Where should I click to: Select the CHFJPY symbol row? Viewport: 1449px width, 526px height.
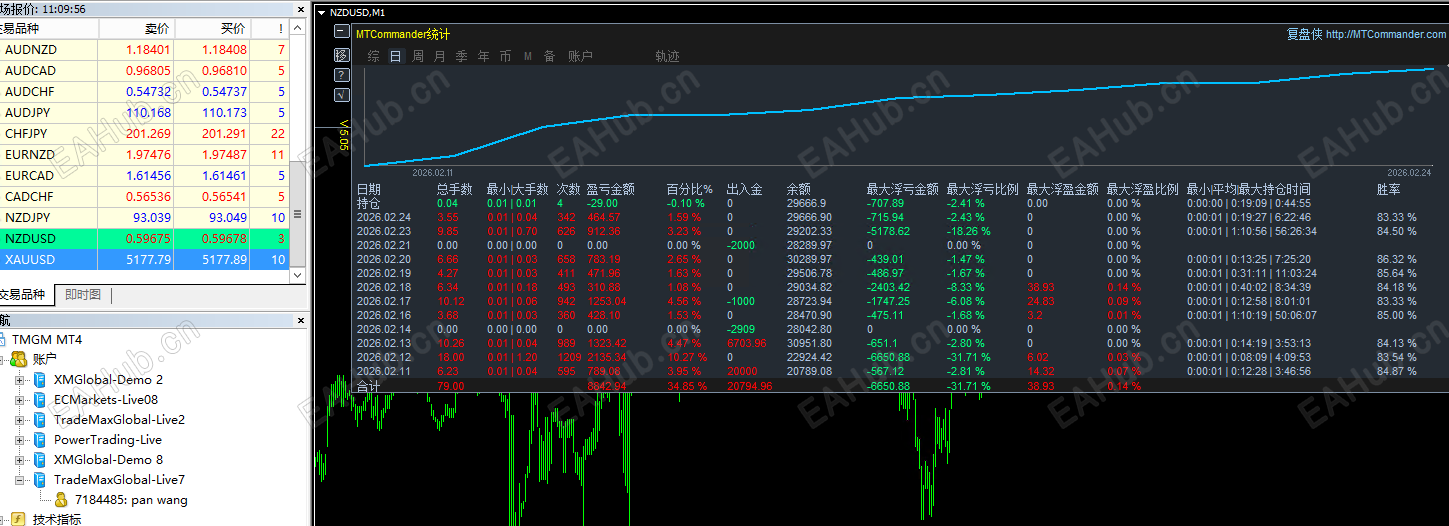click(145, 134)
